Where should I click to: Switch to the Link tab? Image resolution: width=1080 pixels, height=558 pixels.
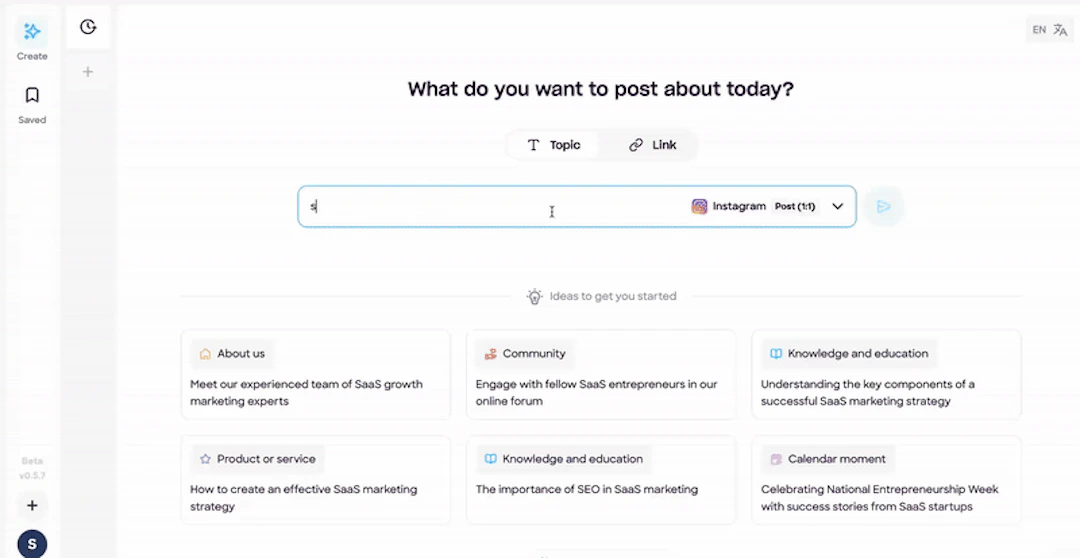click(x=652, y=145)
